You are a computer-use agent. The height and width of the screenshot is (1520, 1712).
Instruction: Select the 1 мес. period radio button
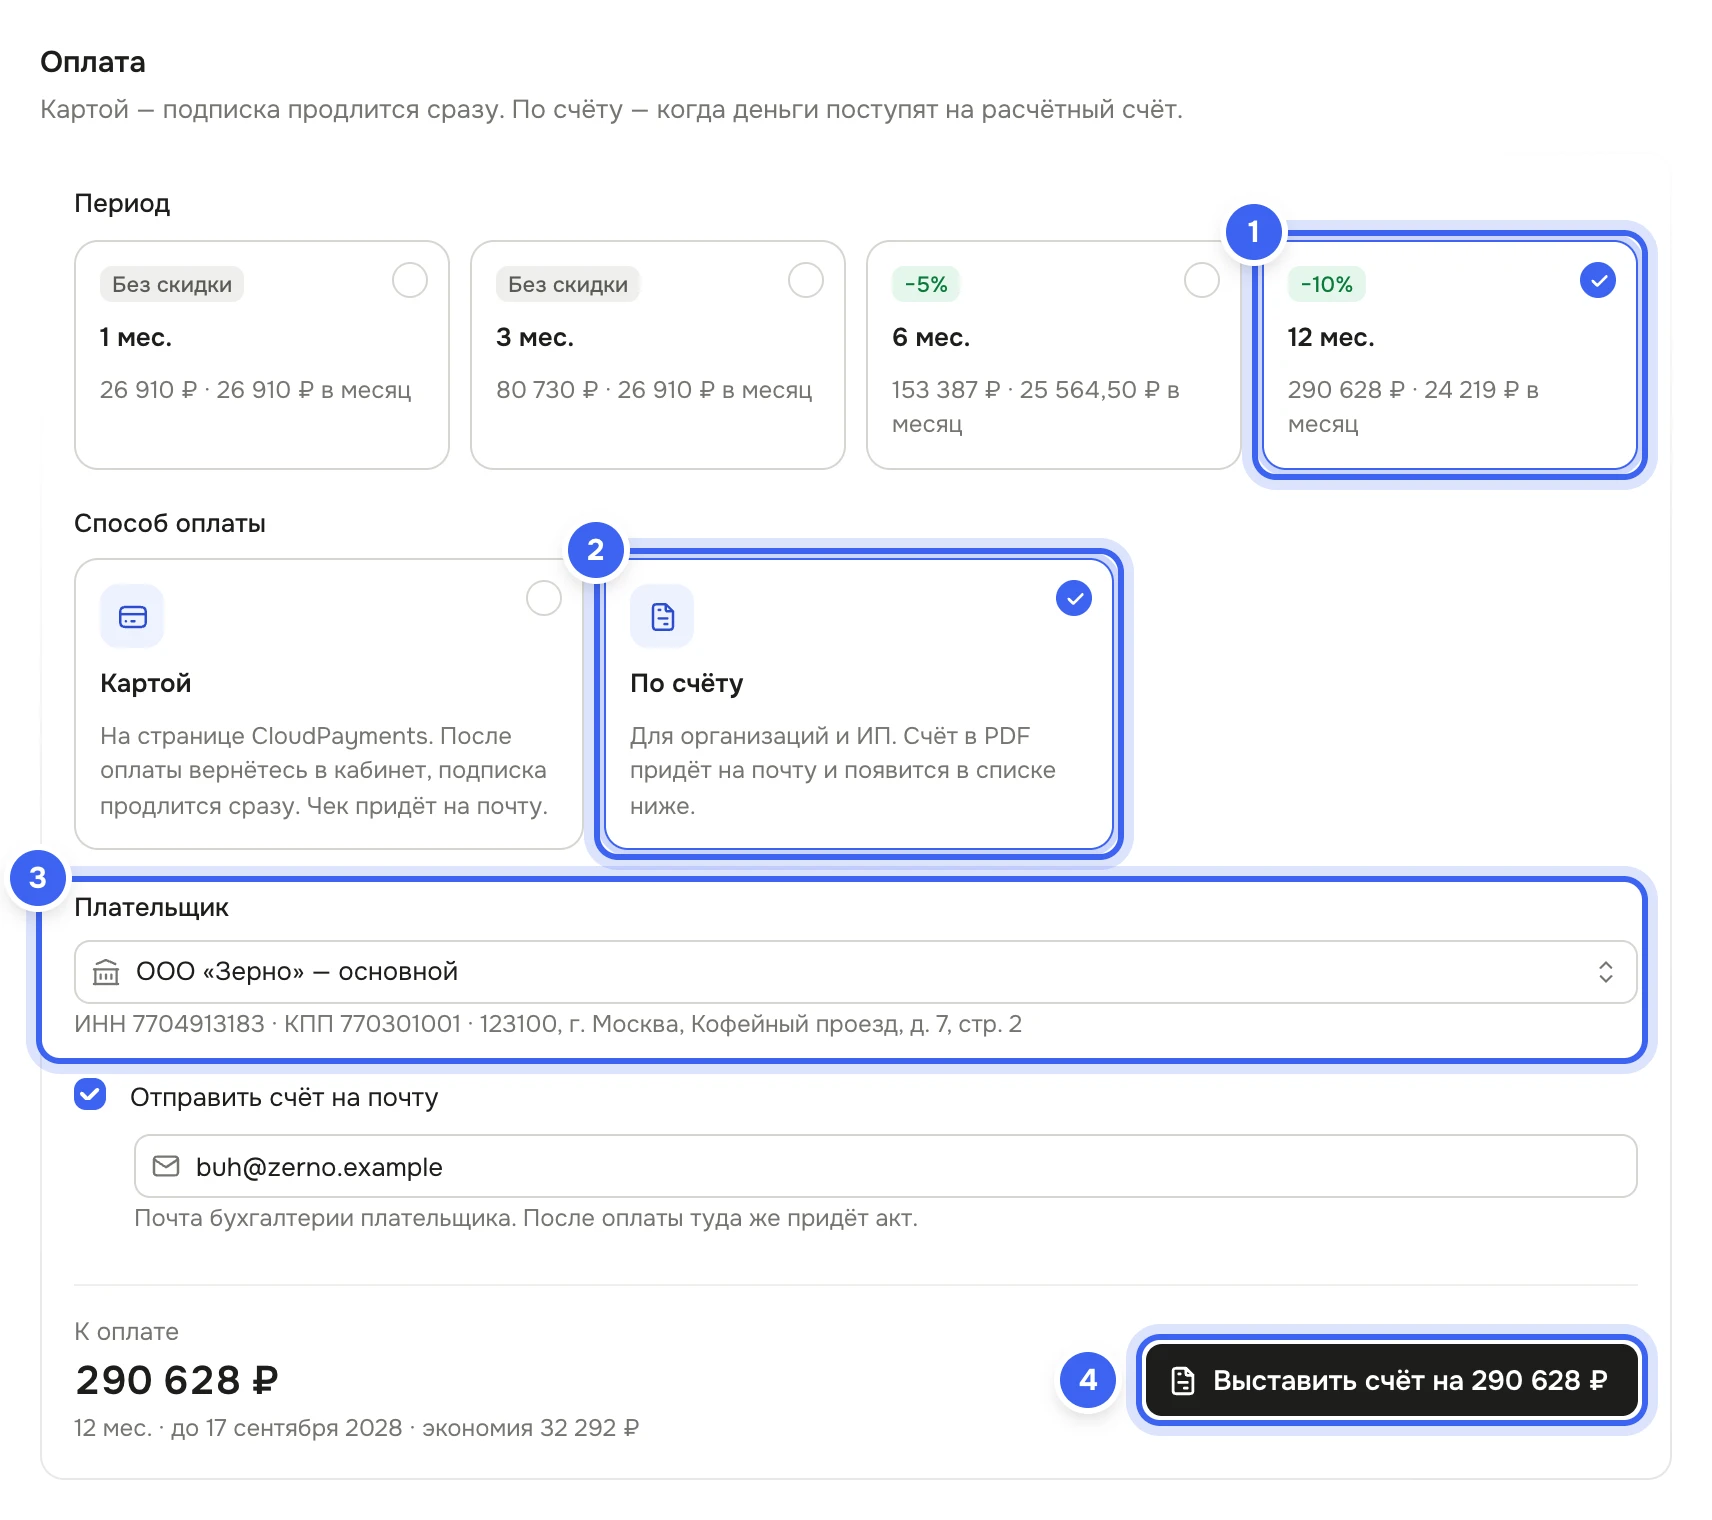pyautogui.click(x=410, y=280)
